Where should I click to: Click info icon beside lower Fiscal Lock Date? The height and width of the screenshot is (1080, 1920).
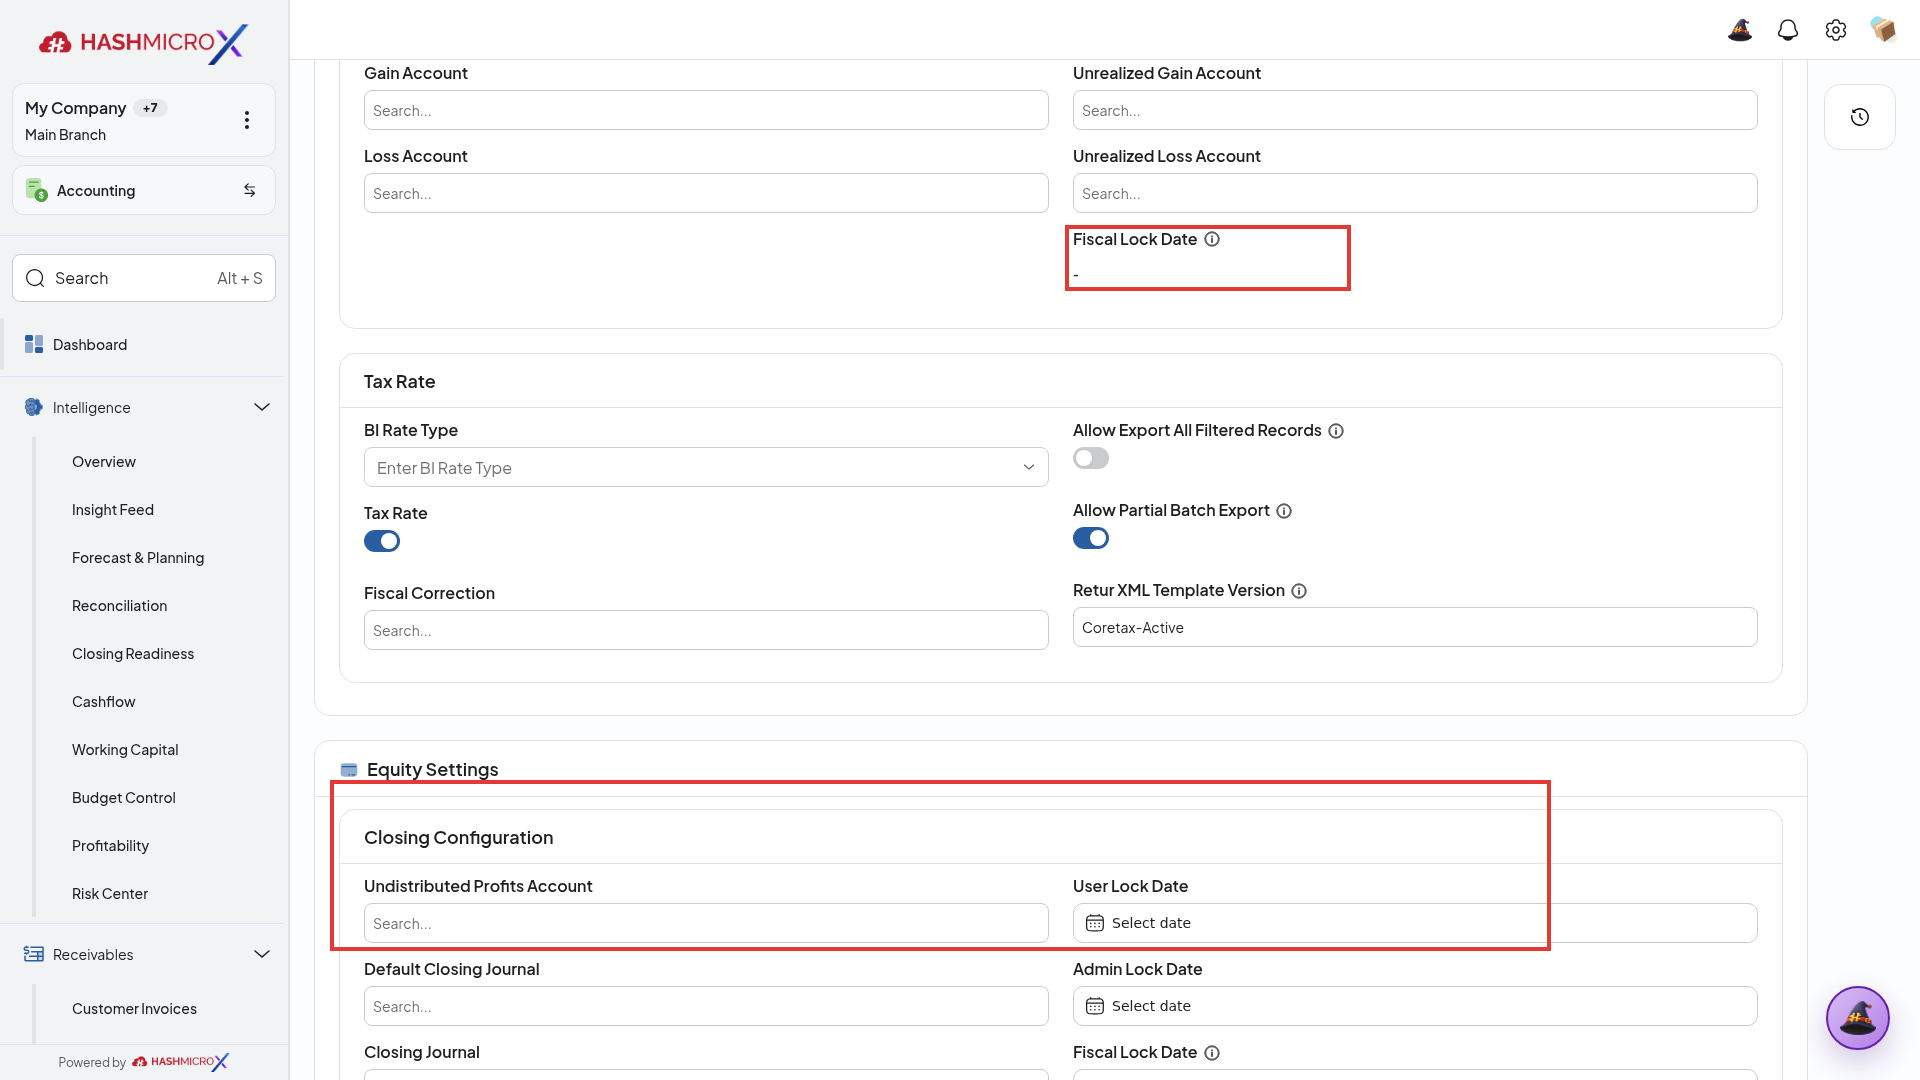[x=1212, y=1053]
